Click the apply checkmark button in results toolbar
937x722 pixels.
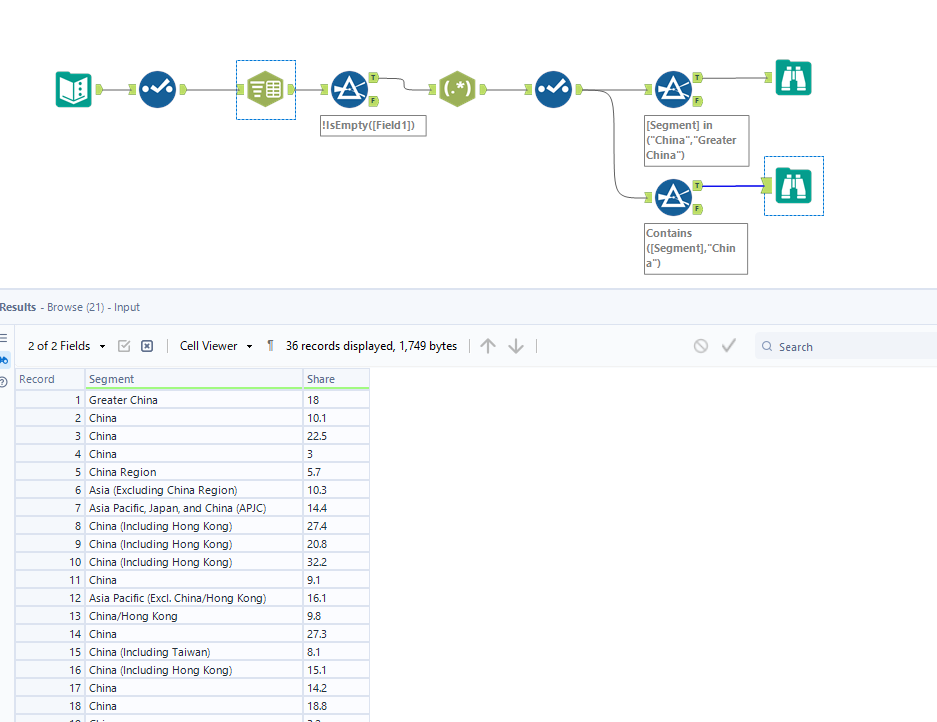pyautogui.click(x=728, y=345)
